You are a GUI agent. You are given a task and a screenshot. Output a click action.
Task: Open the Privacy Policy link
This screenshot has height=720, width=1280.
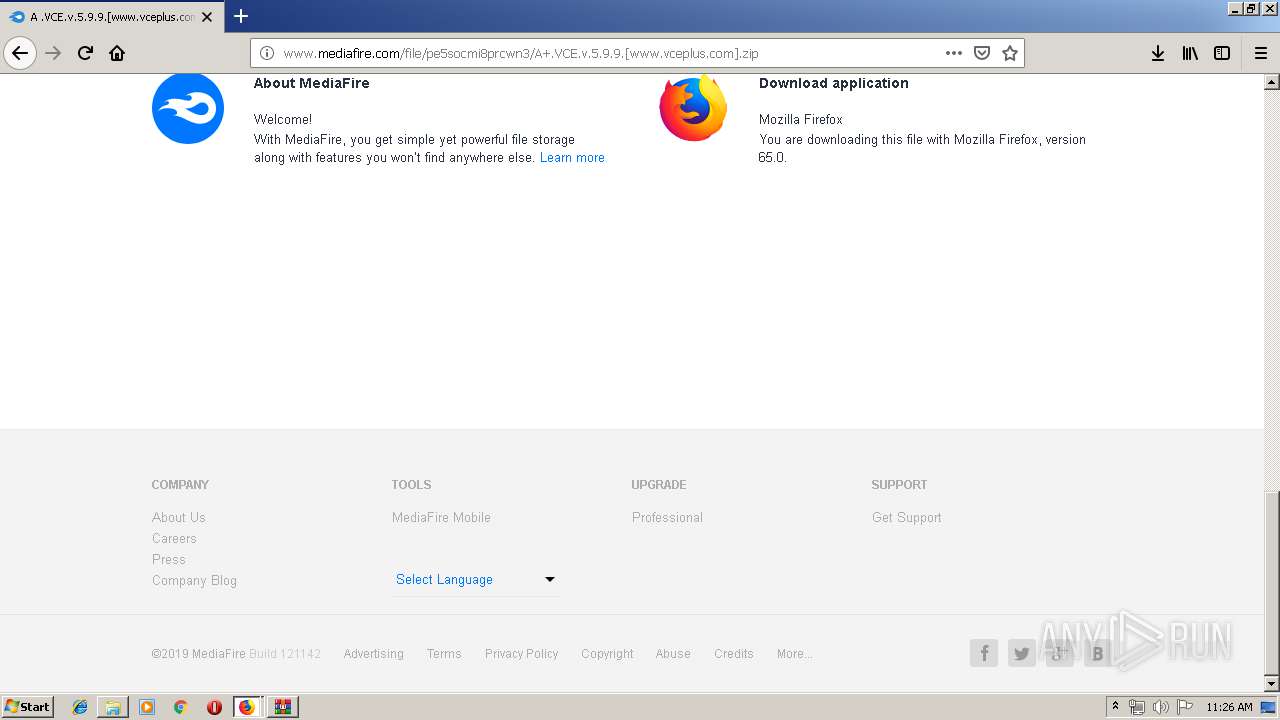coord(522,654)
